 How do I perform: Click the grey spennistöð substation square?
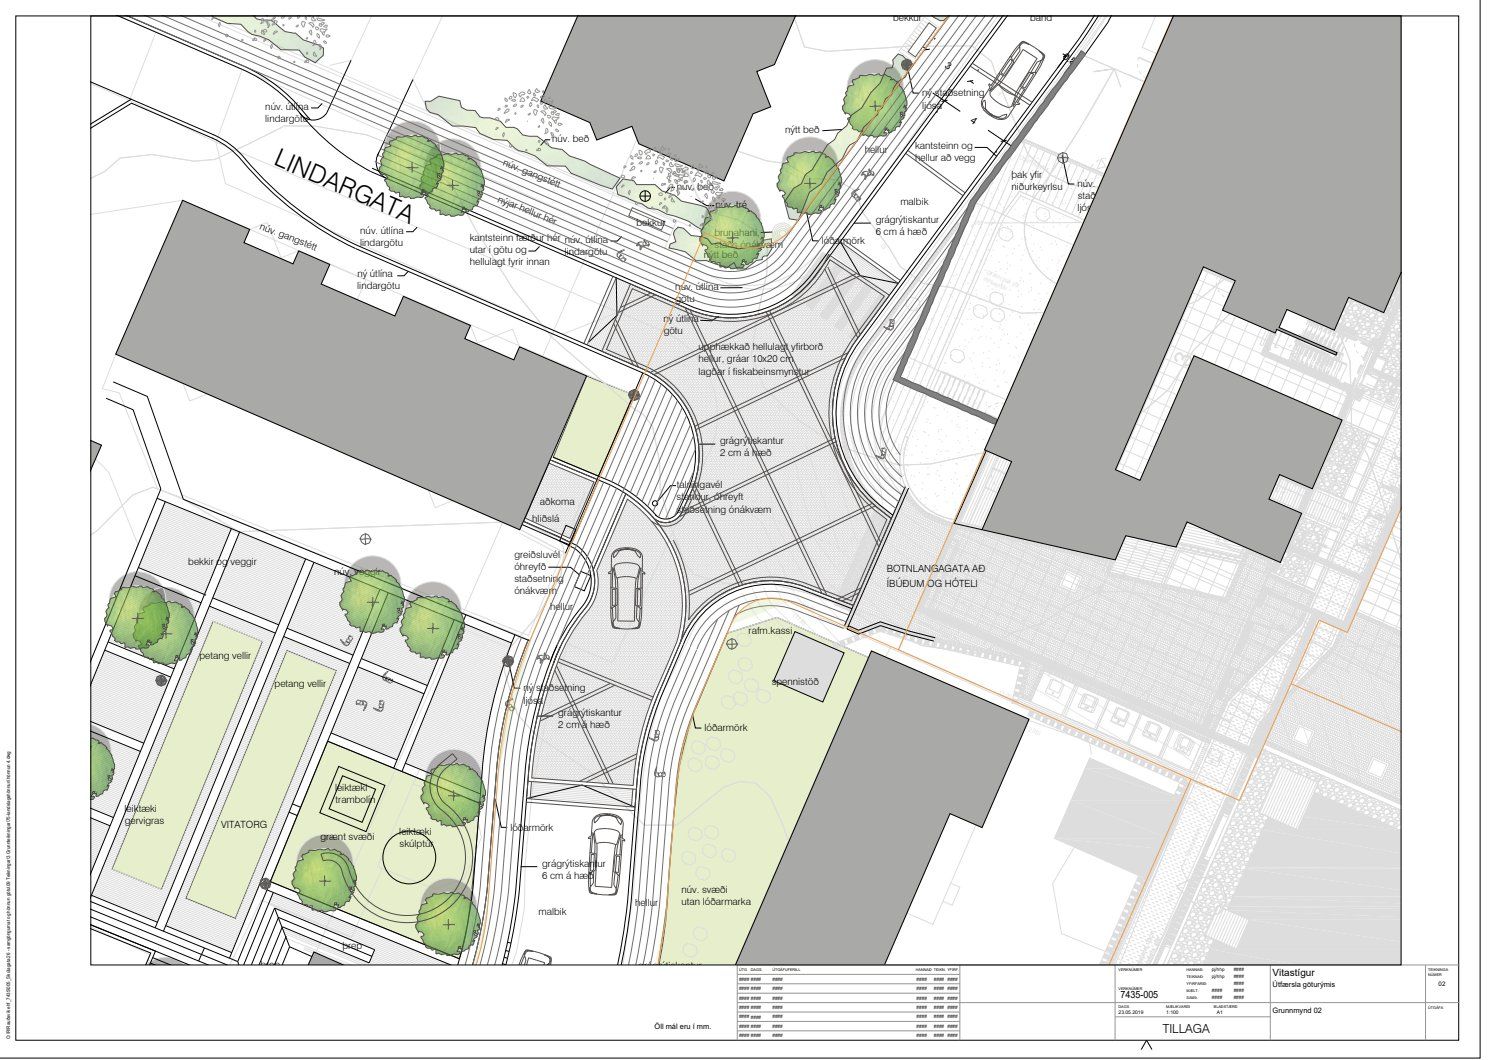pyautogui.click(x=809, y=664)
